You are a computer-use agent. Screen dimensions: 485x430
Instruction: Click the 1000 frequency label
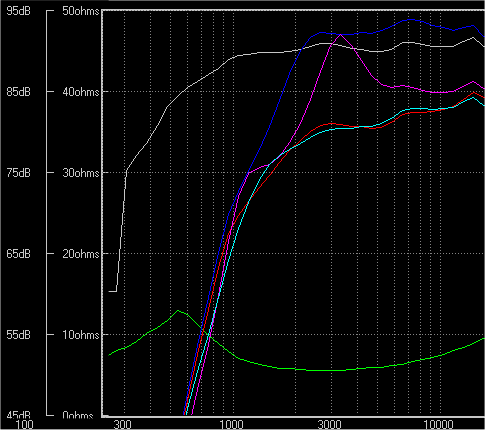pyautogui.click(x=231, y=425)
